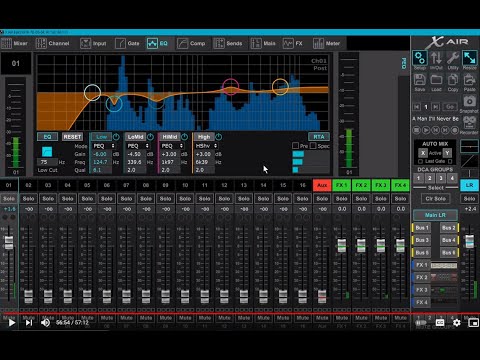Click the YouTube miniplayer icon
The height and width of the screenshot is (360, 480).
click(473, 322)
